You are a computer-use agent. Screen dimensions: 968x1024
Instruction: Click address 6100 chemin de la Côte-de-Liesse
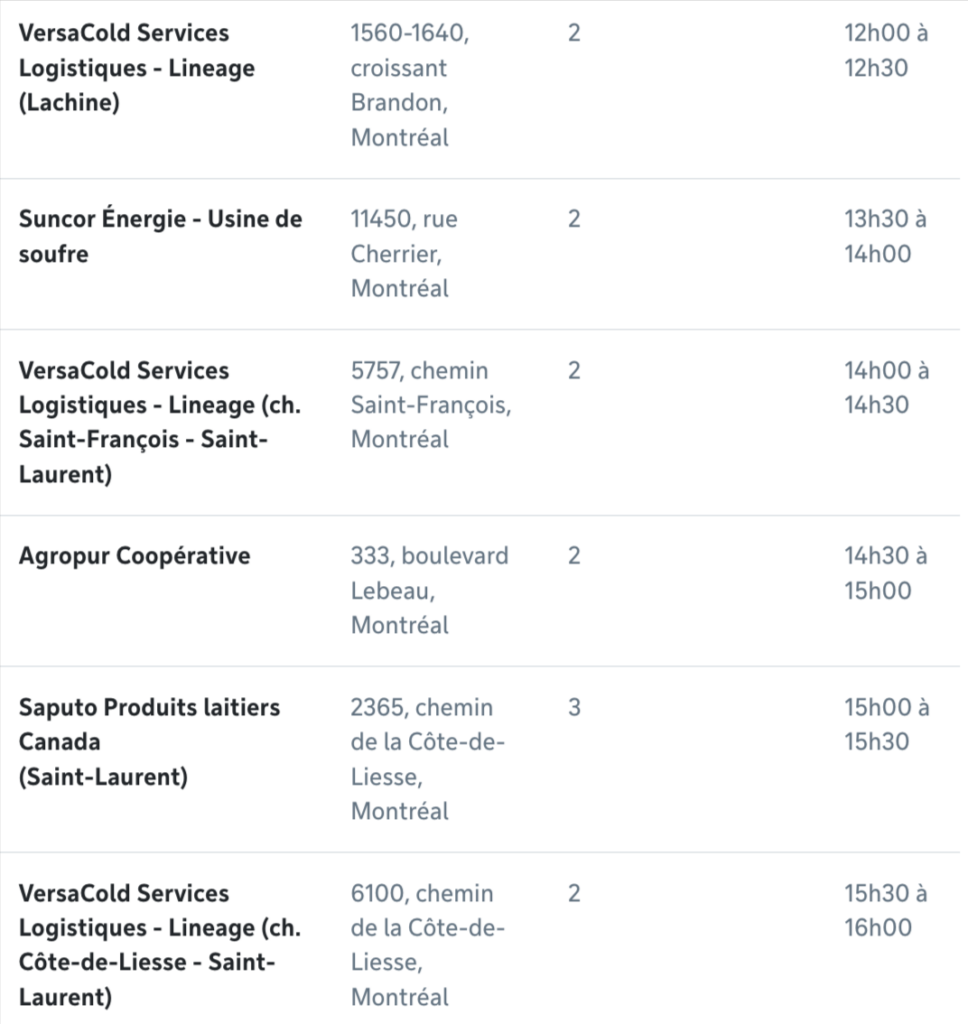pos(428,944)
